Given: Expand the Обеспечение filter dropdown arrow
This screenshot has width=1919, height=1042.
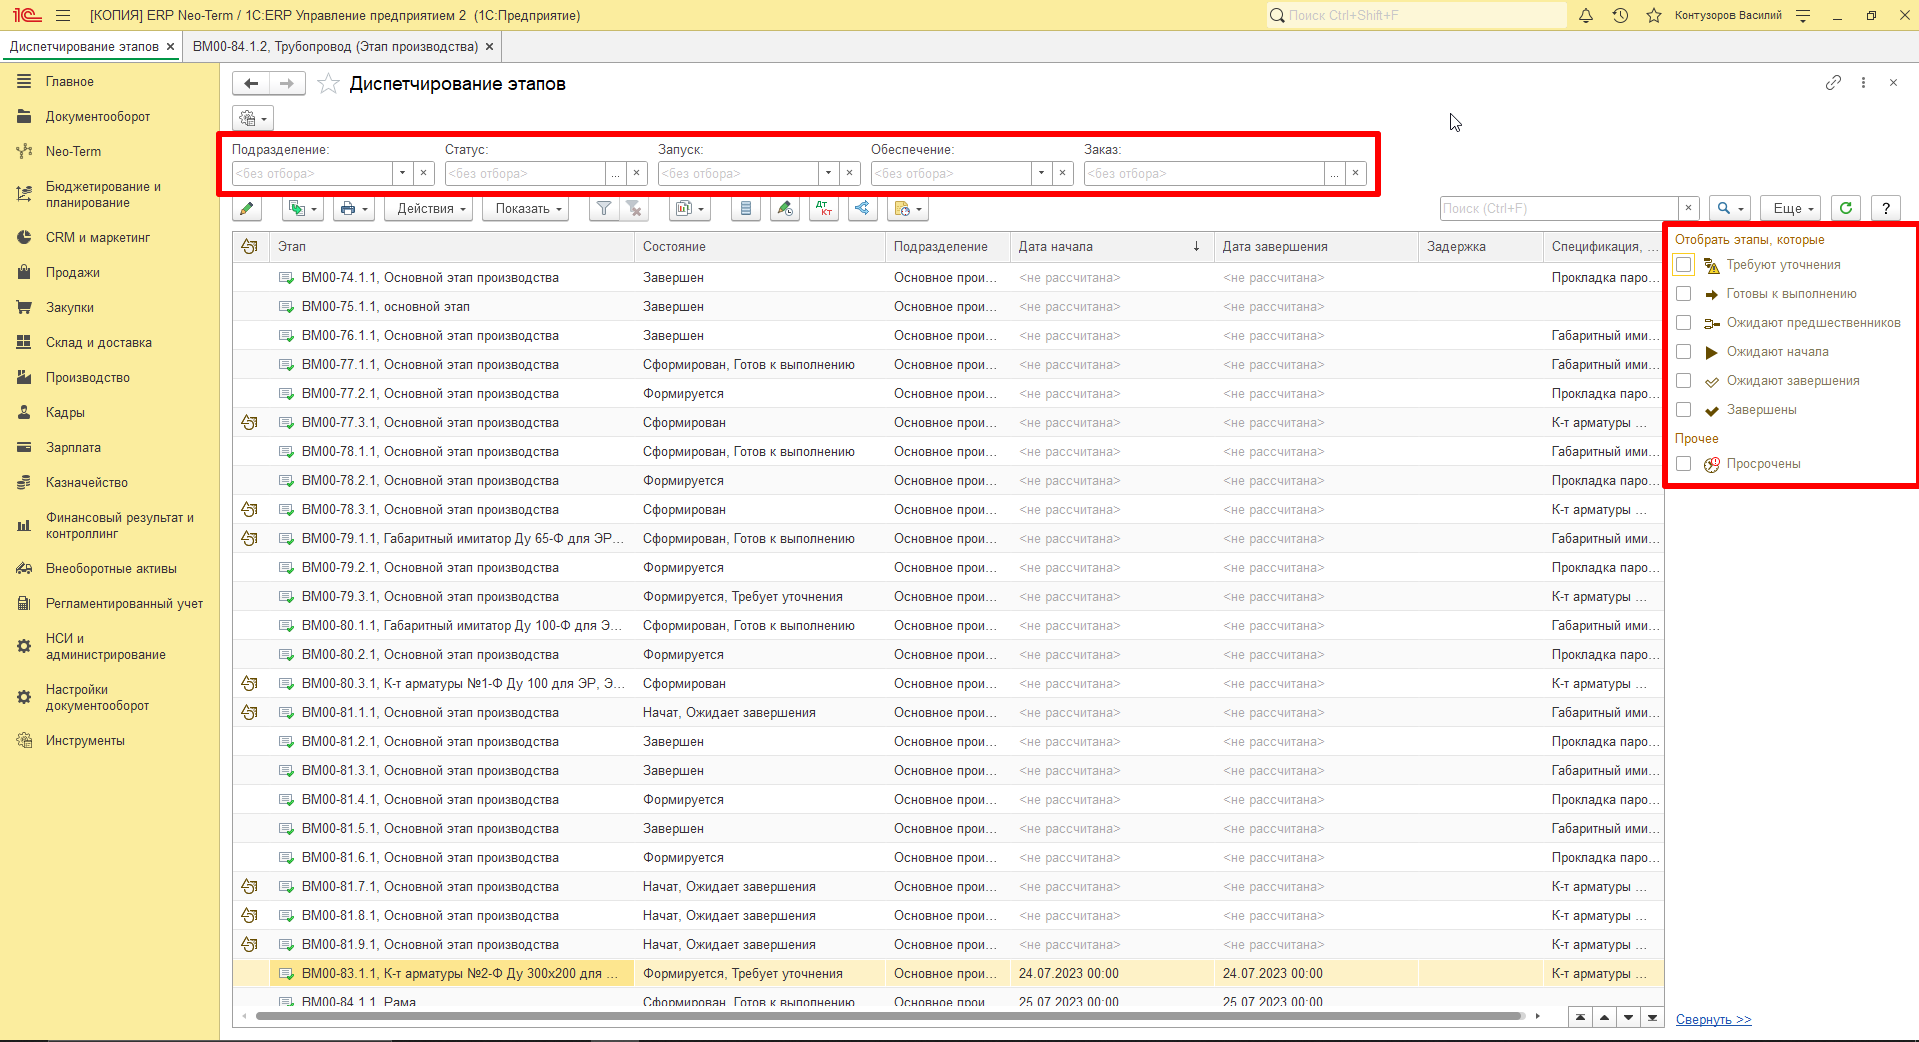Looking at the screenshot, I should 1042,173.
